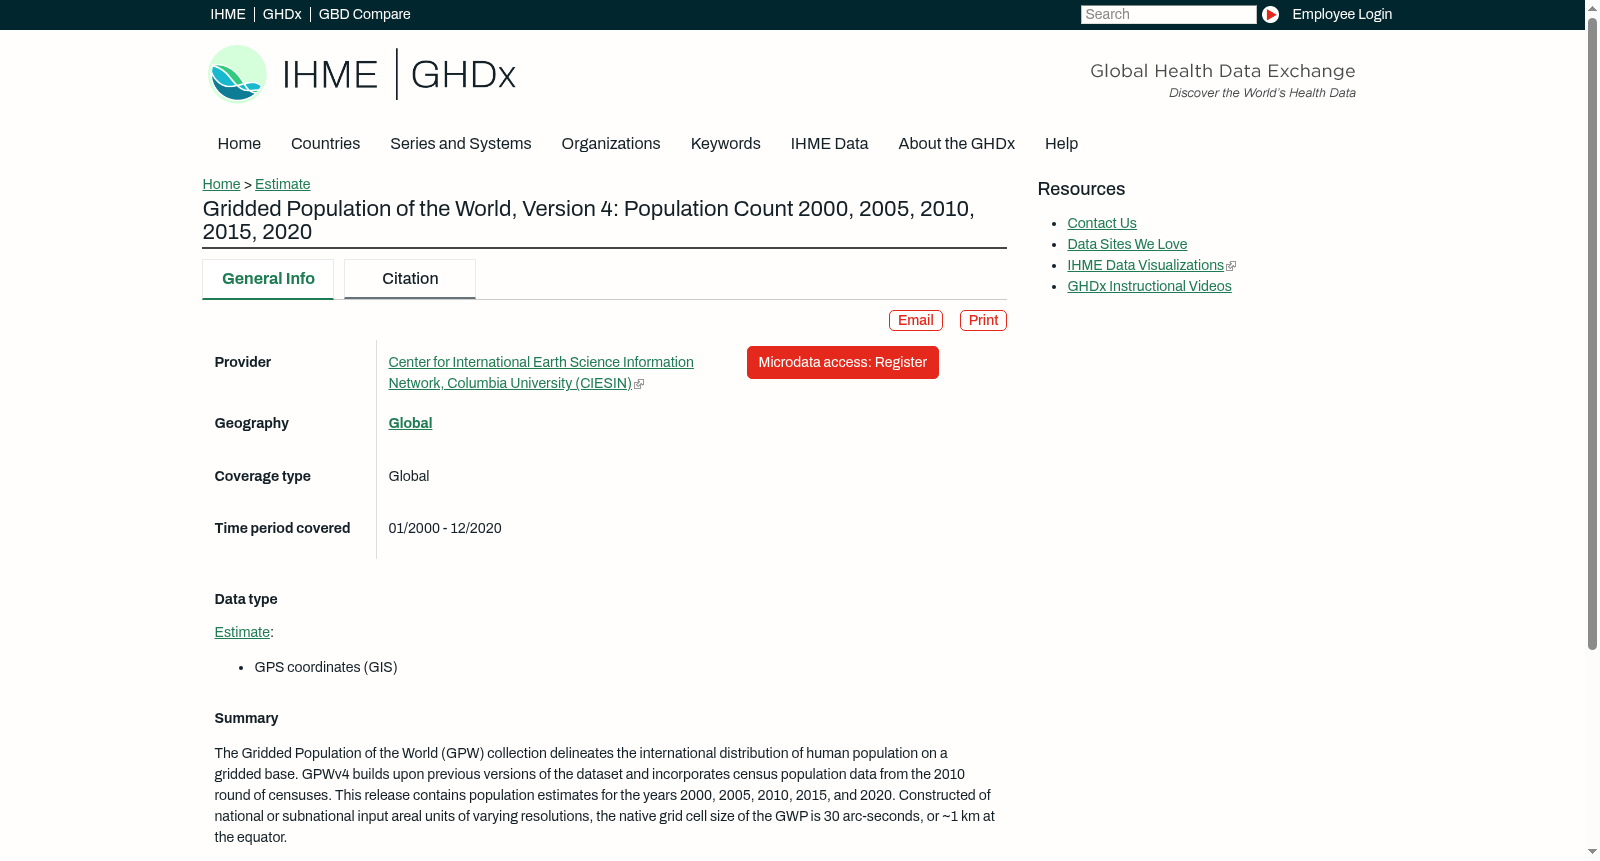The height and width of the screenshot is (861, 1600).
Task: Open Employee Login
Action: 1342,14
